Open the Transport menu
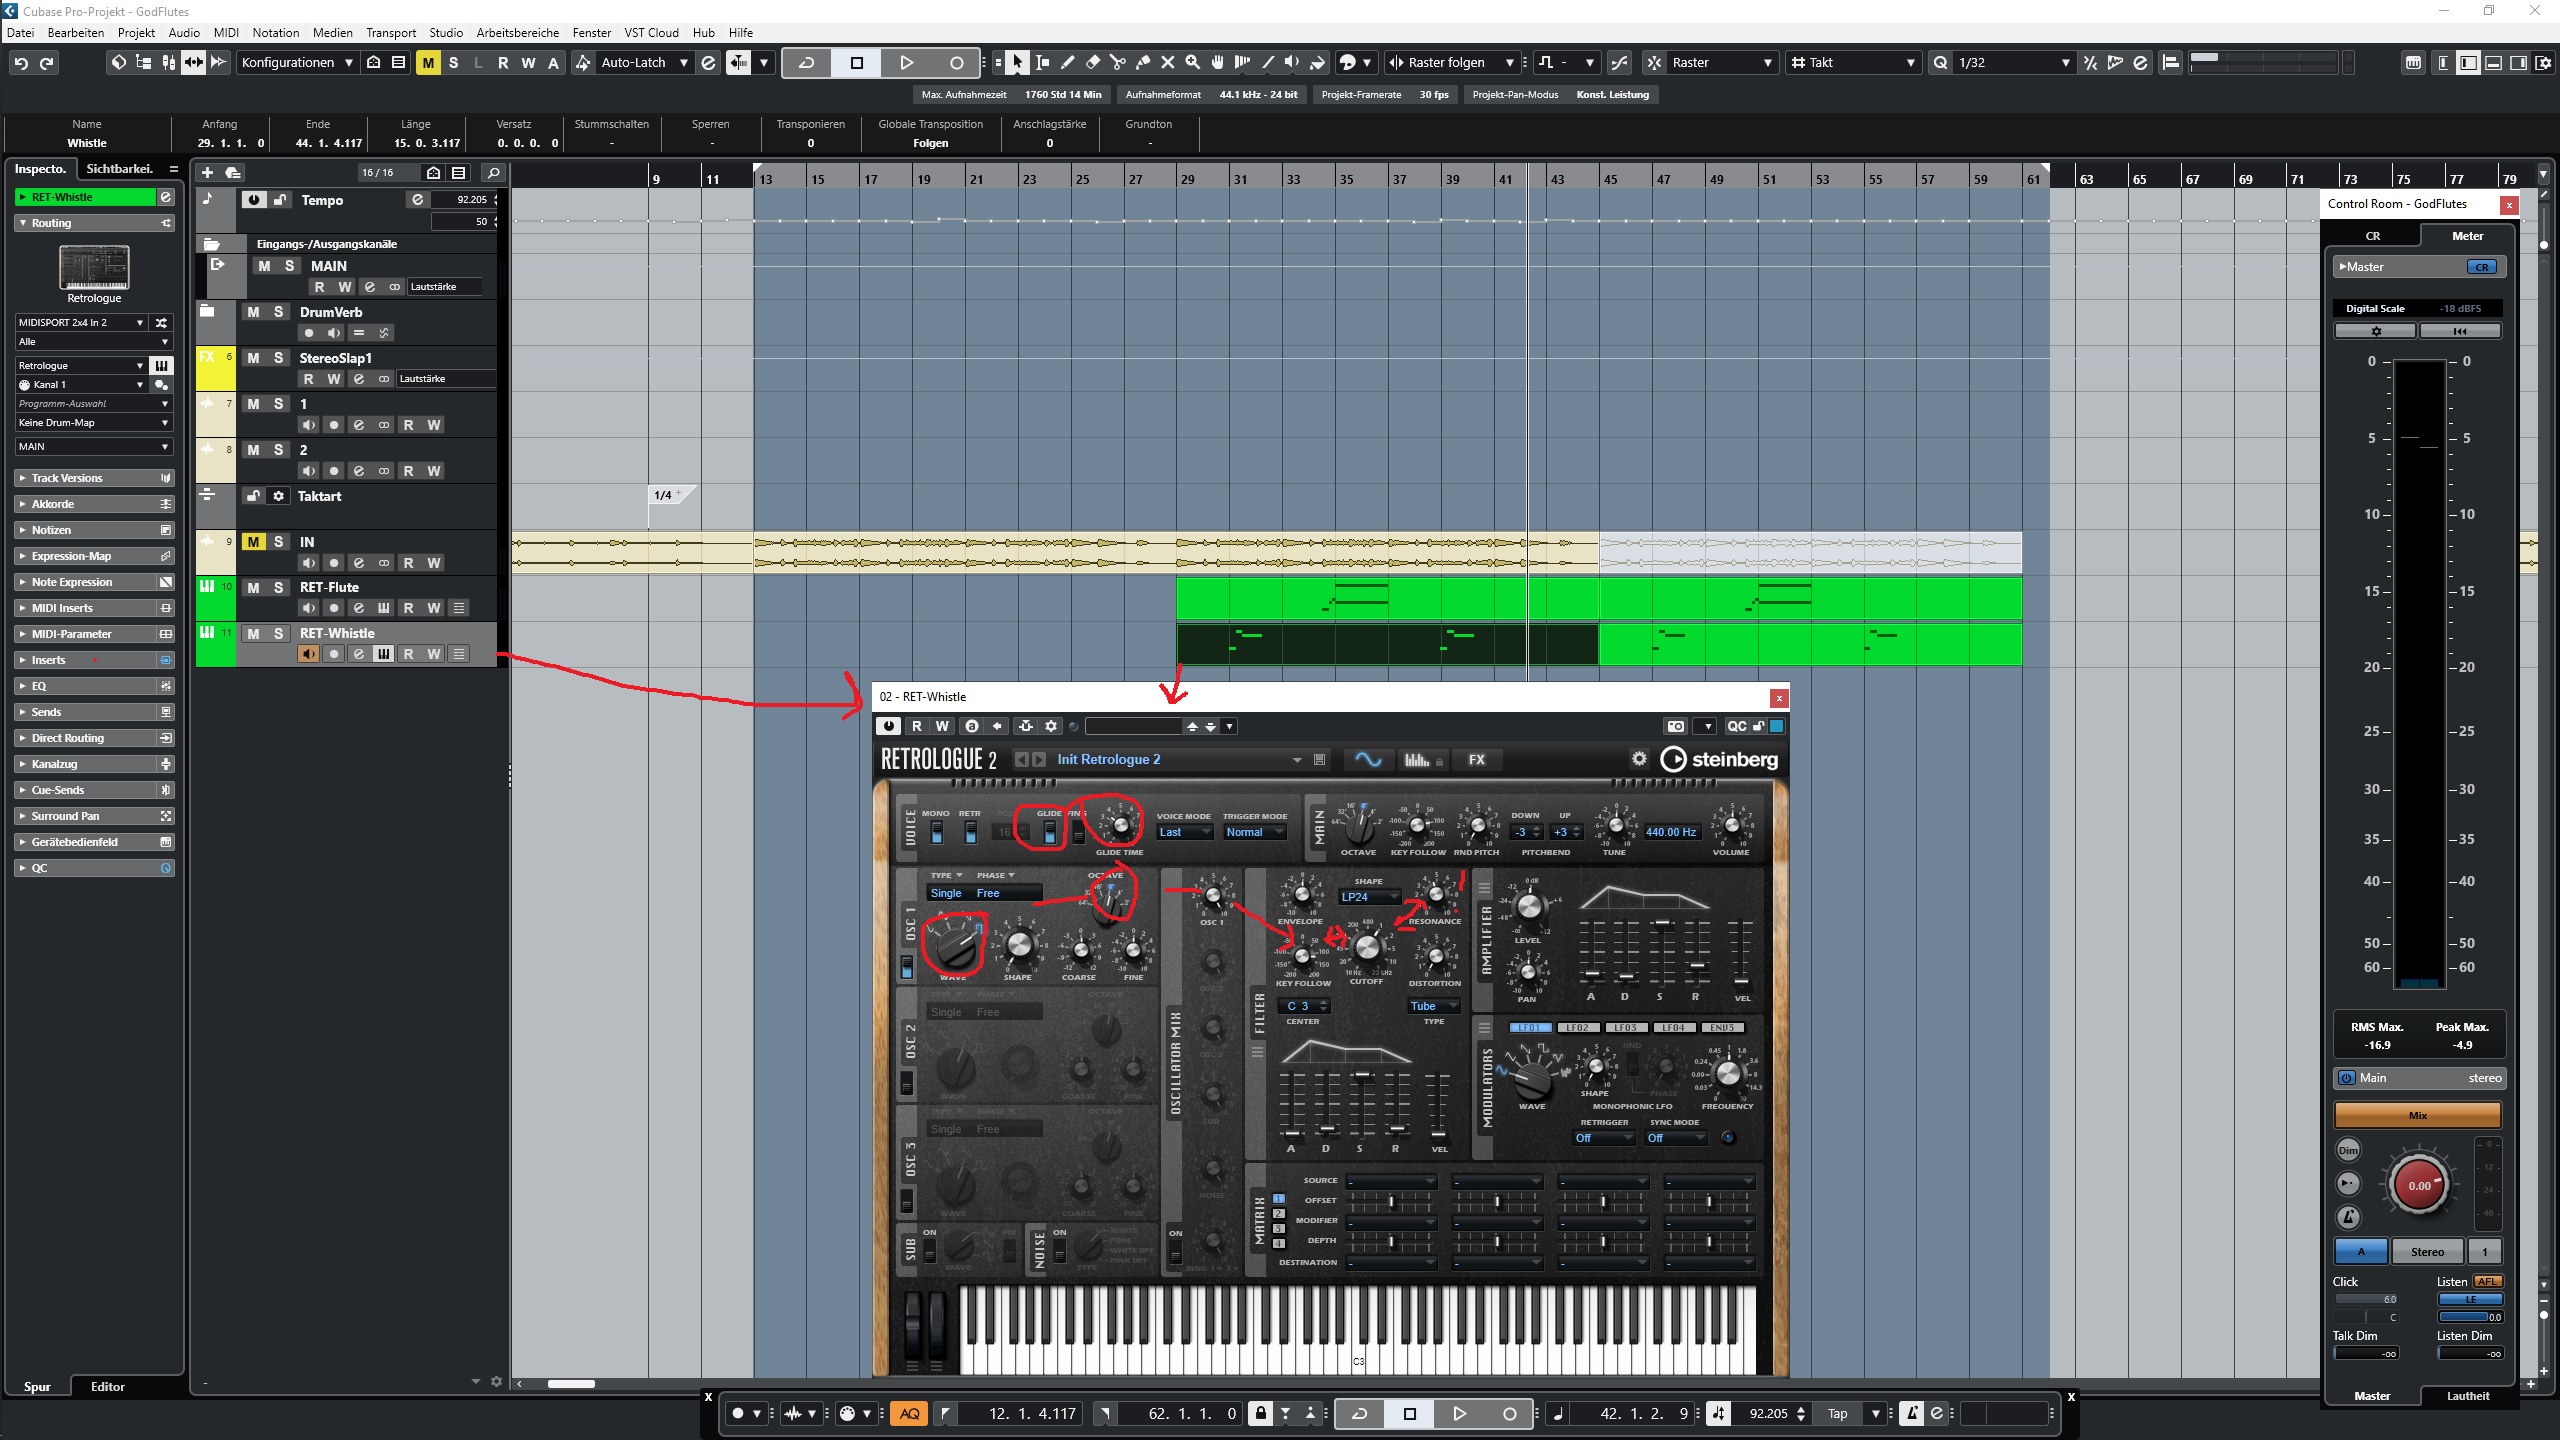 click(x=390, y=32)
